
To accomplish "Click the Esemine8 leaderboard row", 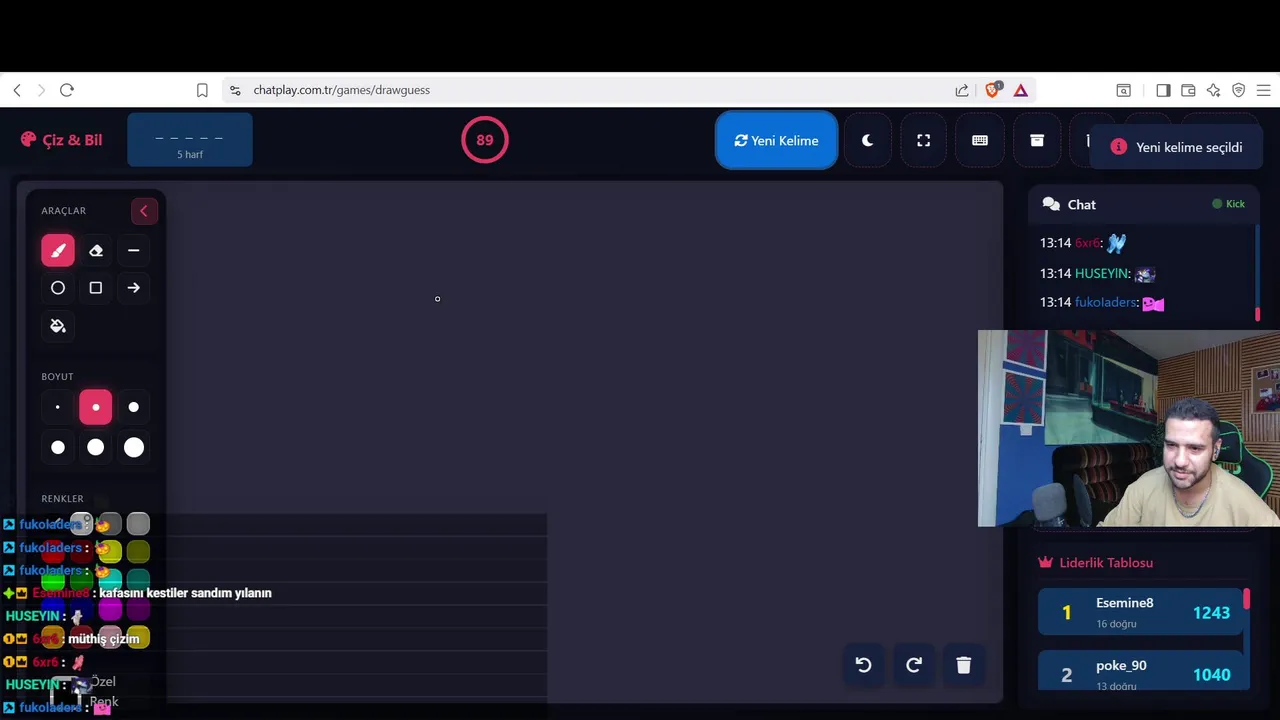I will [x=1141, y=612].
